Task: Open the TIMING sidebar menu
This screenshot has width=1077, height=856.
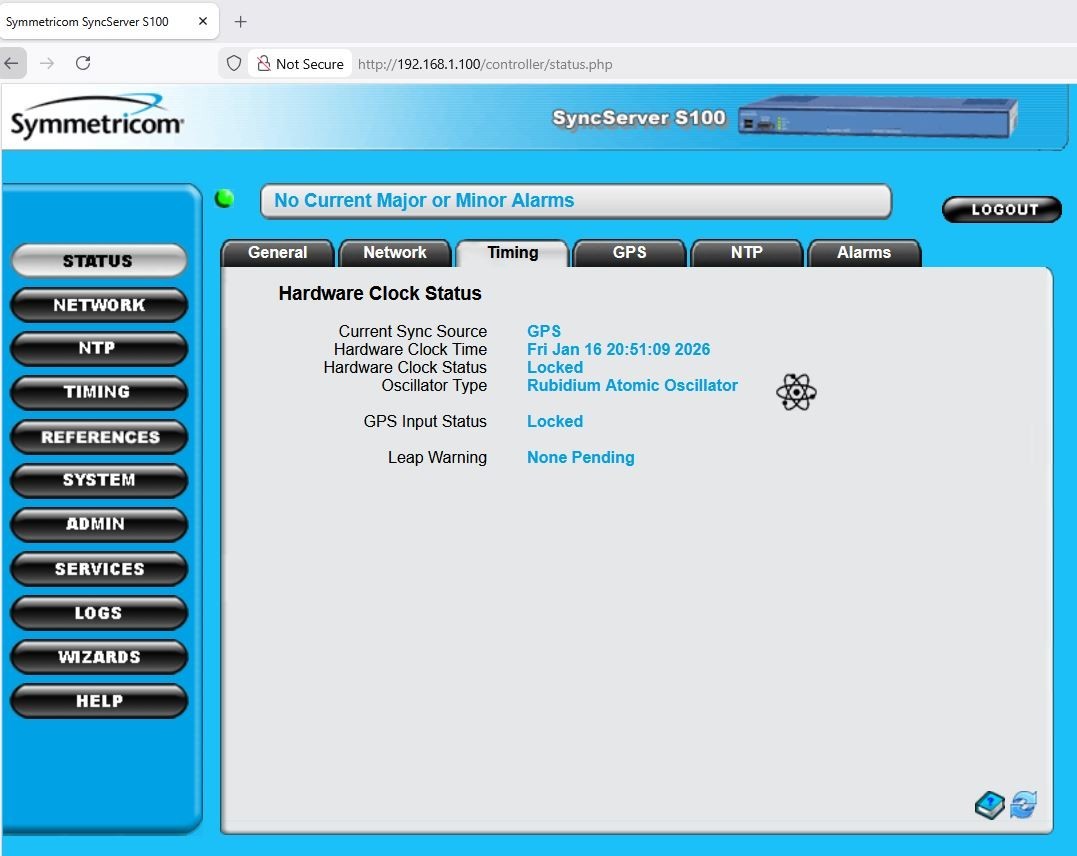Action: (99, 392)
